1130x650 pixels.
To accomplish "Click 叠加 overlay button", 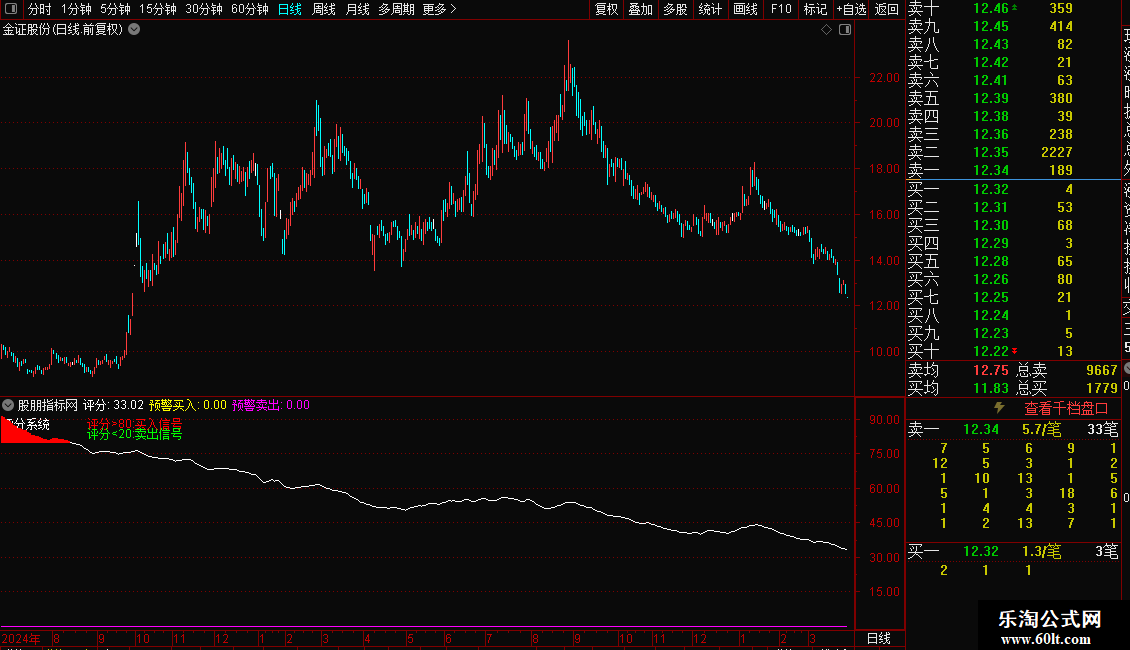I will point(641,9).
